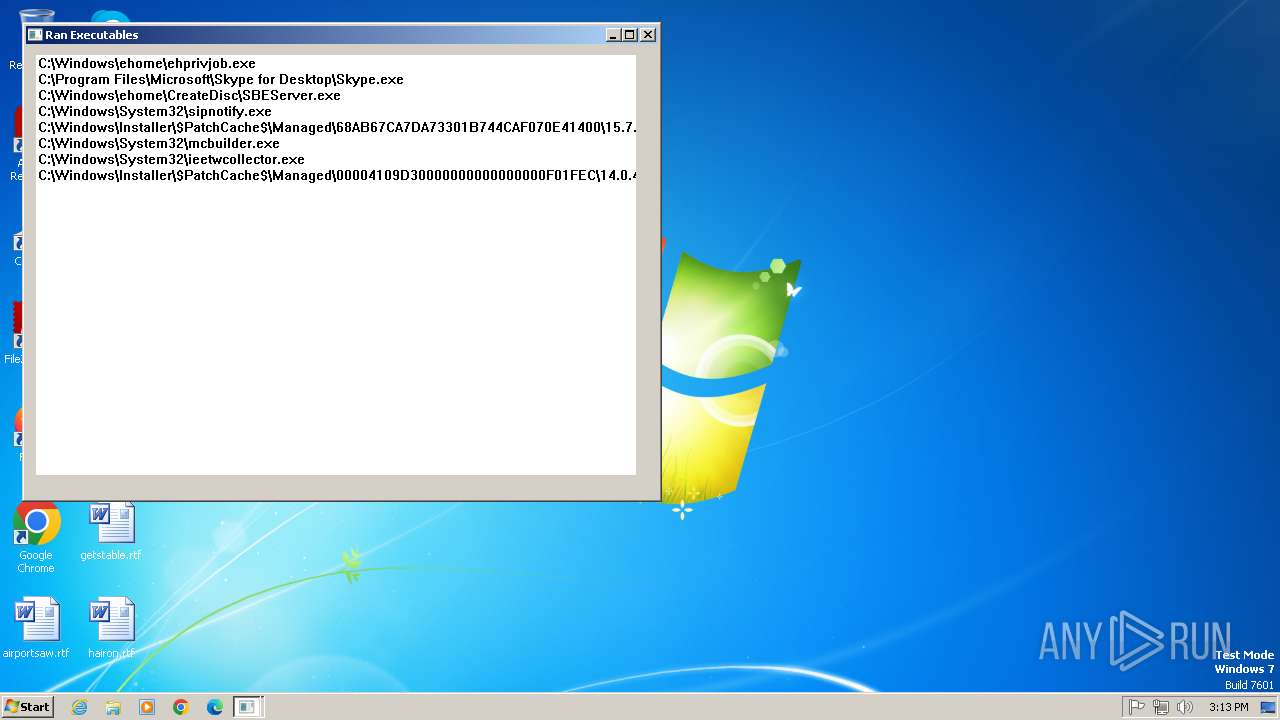Select the 68AB67CA7DA73301B744CAF070E41400 PatchCache line

337,127
